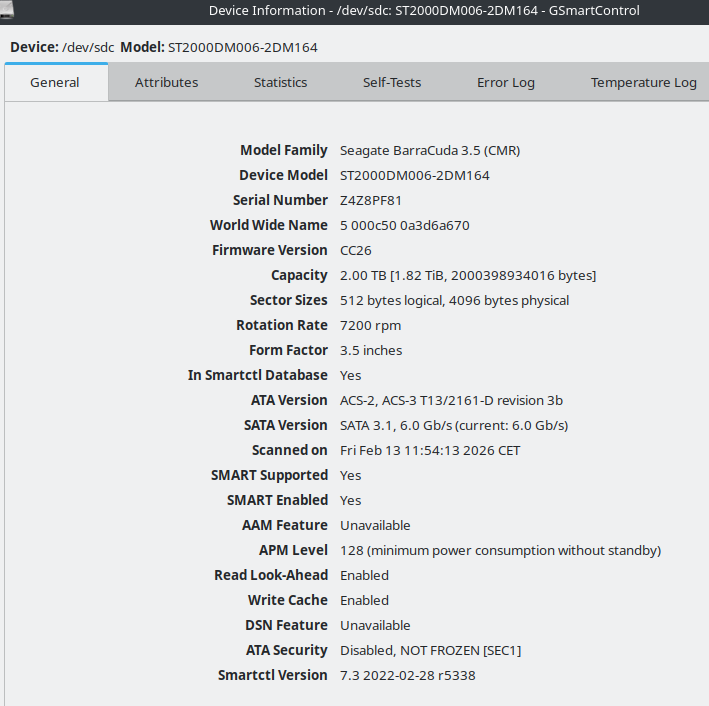Click the Serial Number label
Viewport: 709px width, 706px height.
(x=280, y=200)
